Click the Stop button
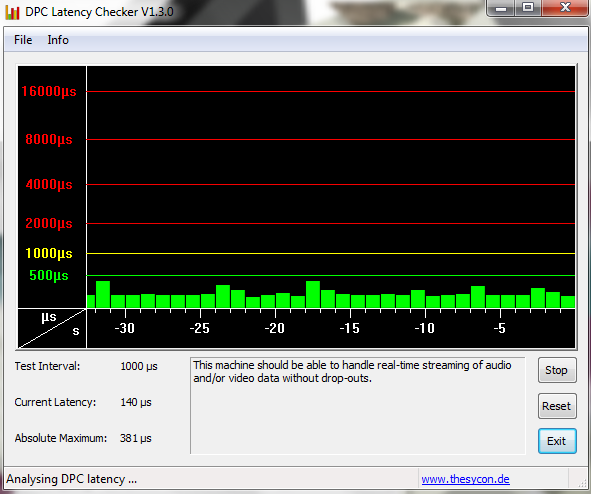This screenshot has height=494, width=591. [x=557, y=370]
